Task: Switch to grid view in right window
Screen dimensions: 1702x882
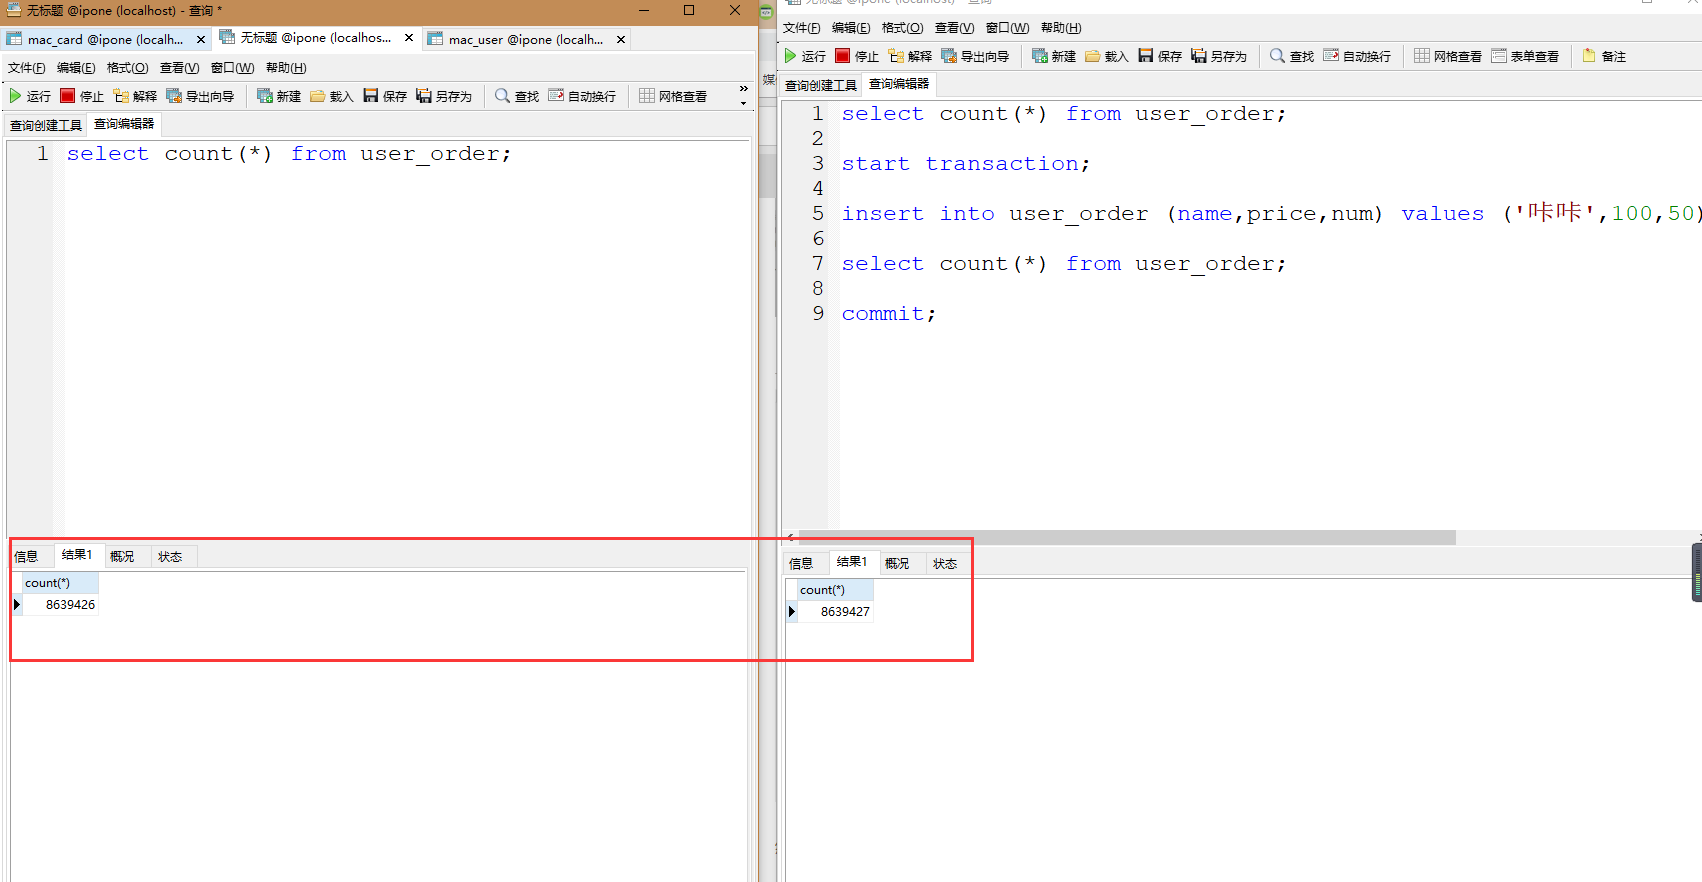Action: click(1448, 56)
